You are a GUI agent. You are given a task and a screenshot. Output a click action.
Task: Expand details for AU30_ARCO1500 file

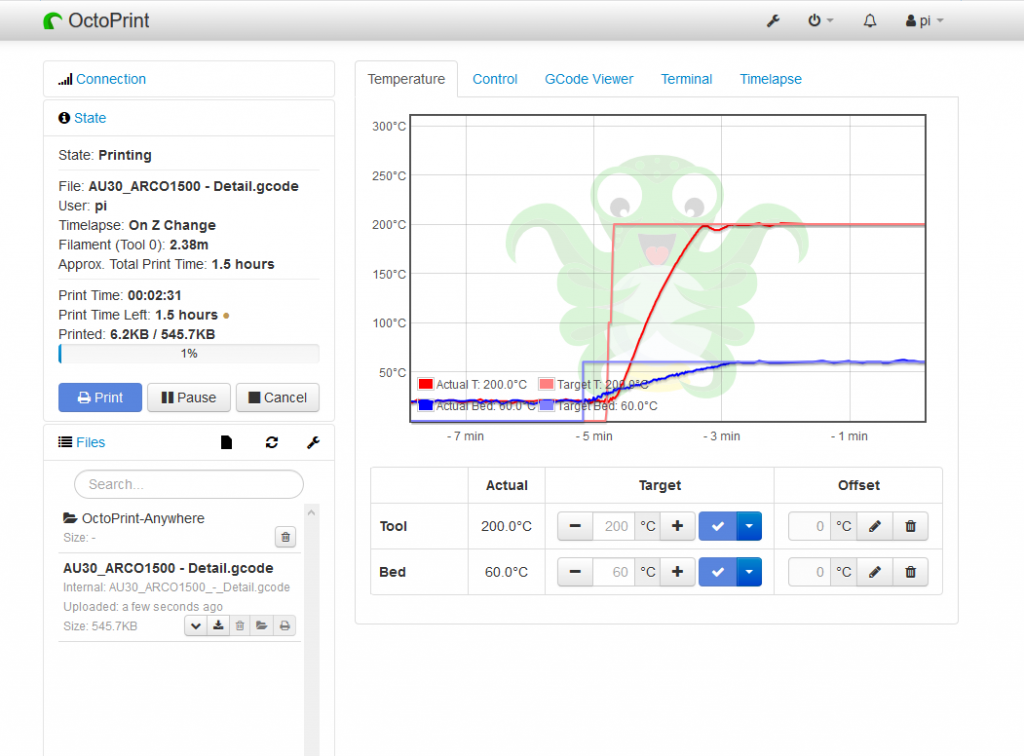coord(195,626)
